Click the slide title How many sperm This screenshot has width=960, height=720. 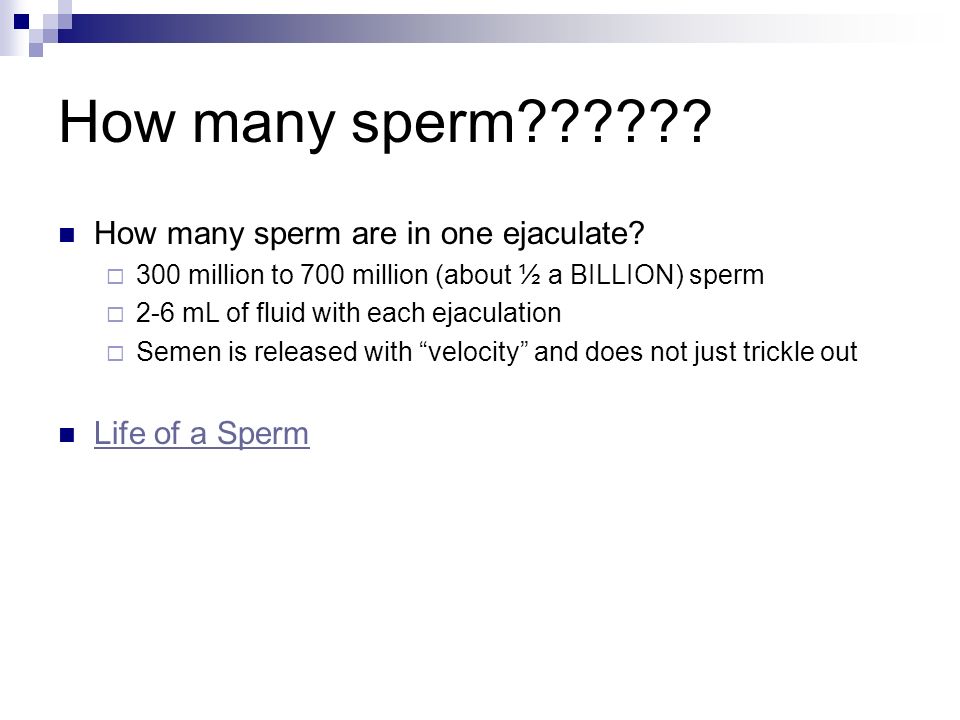[x=385, y=122]
